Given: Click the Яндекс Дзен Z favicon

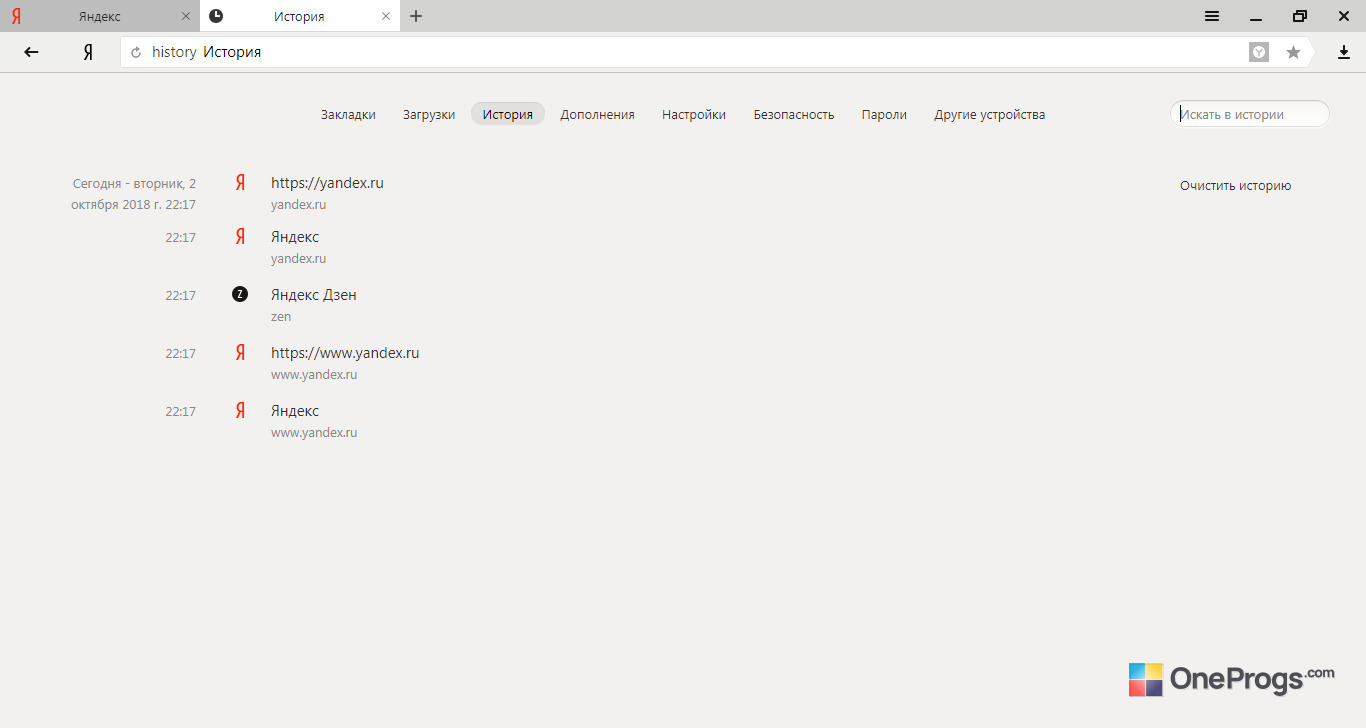Looking at the screenshot, I should 239,294.
